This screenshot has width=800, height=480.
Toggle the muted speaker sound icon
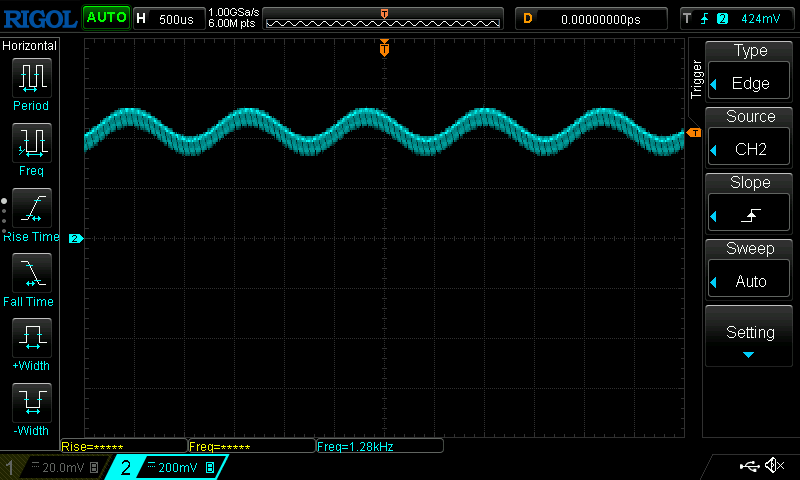pos(774,466)
